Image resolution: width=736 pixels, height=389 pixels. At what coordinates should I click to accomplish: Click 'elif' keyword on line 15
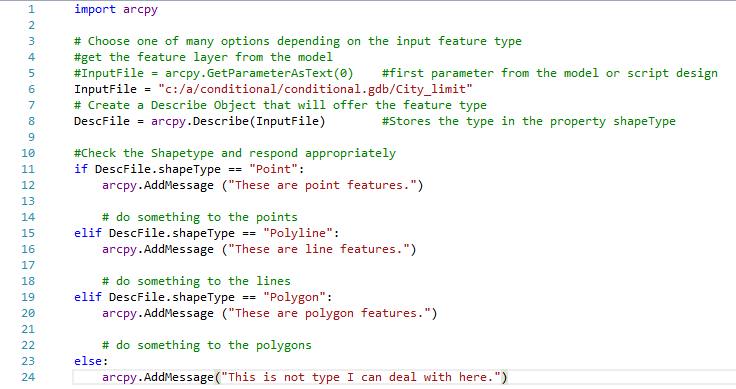tap(88, 233)
